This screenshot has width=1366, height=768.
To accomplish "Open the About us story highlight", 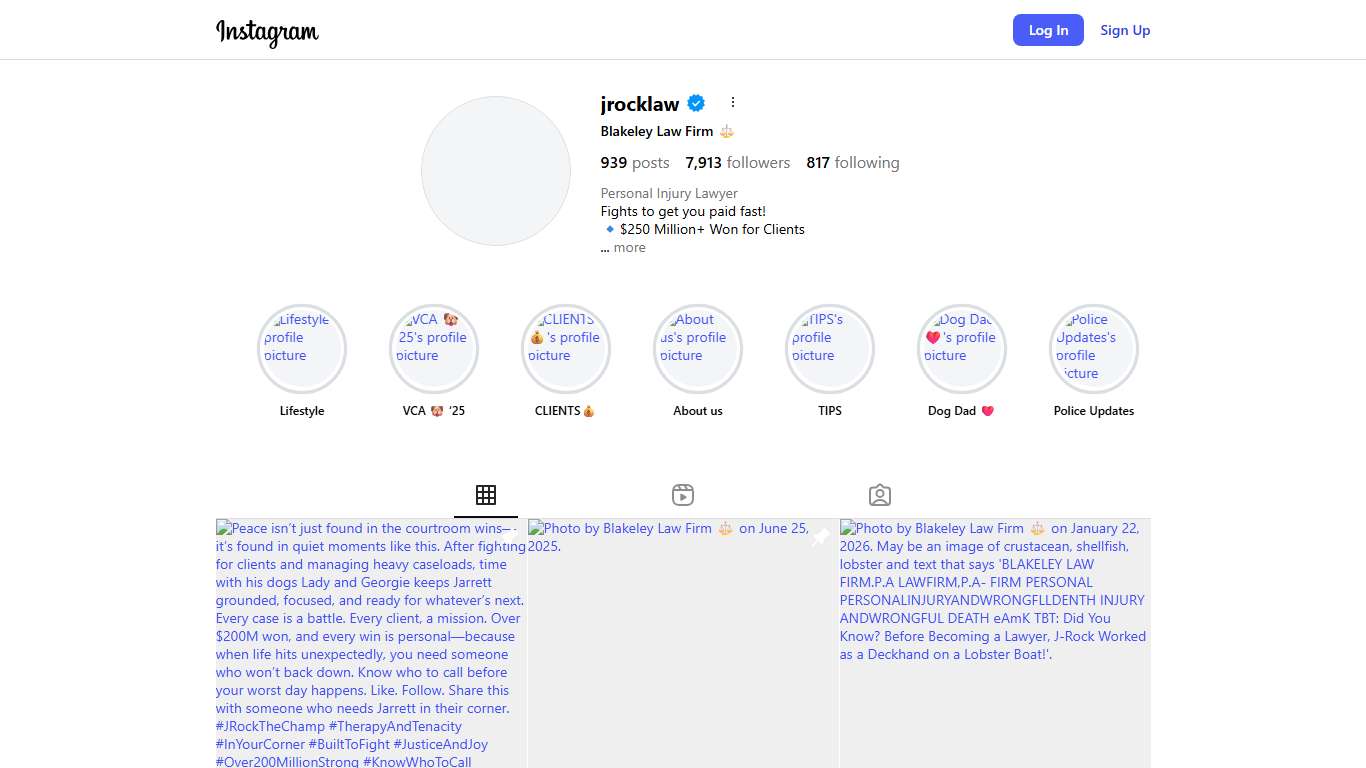I will pyautogui.click(x=698, y=349).
